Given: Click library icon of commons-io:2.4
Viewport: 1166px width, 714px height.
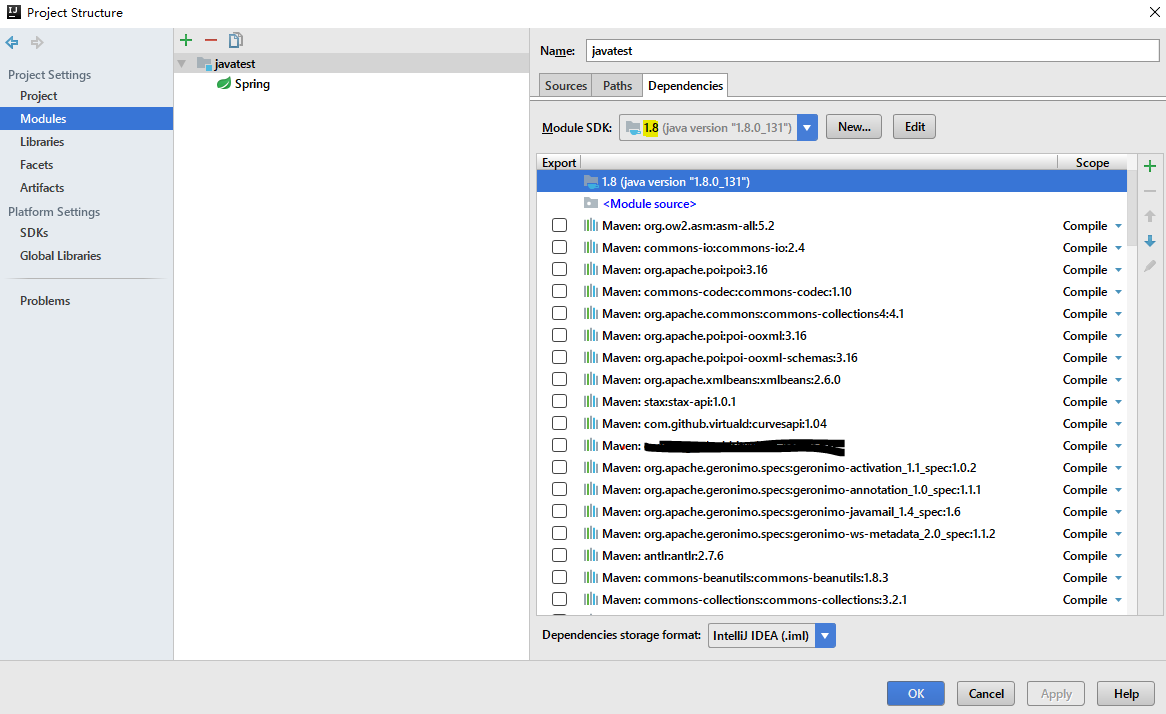Looking at the screenshot, I should tap(590, 247).
